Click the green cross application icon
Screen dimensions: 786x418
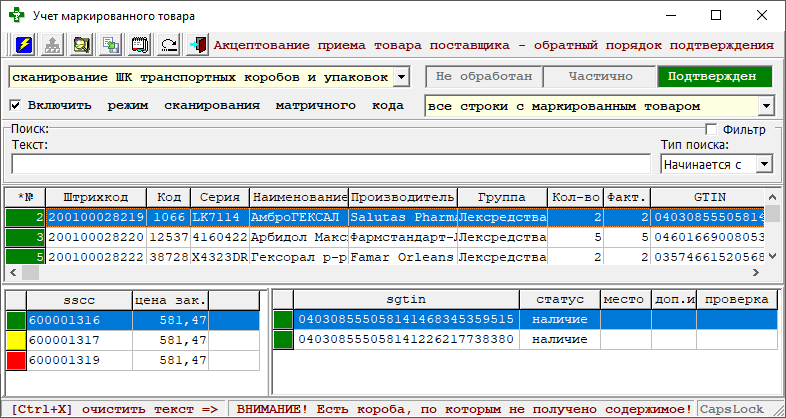17,15
